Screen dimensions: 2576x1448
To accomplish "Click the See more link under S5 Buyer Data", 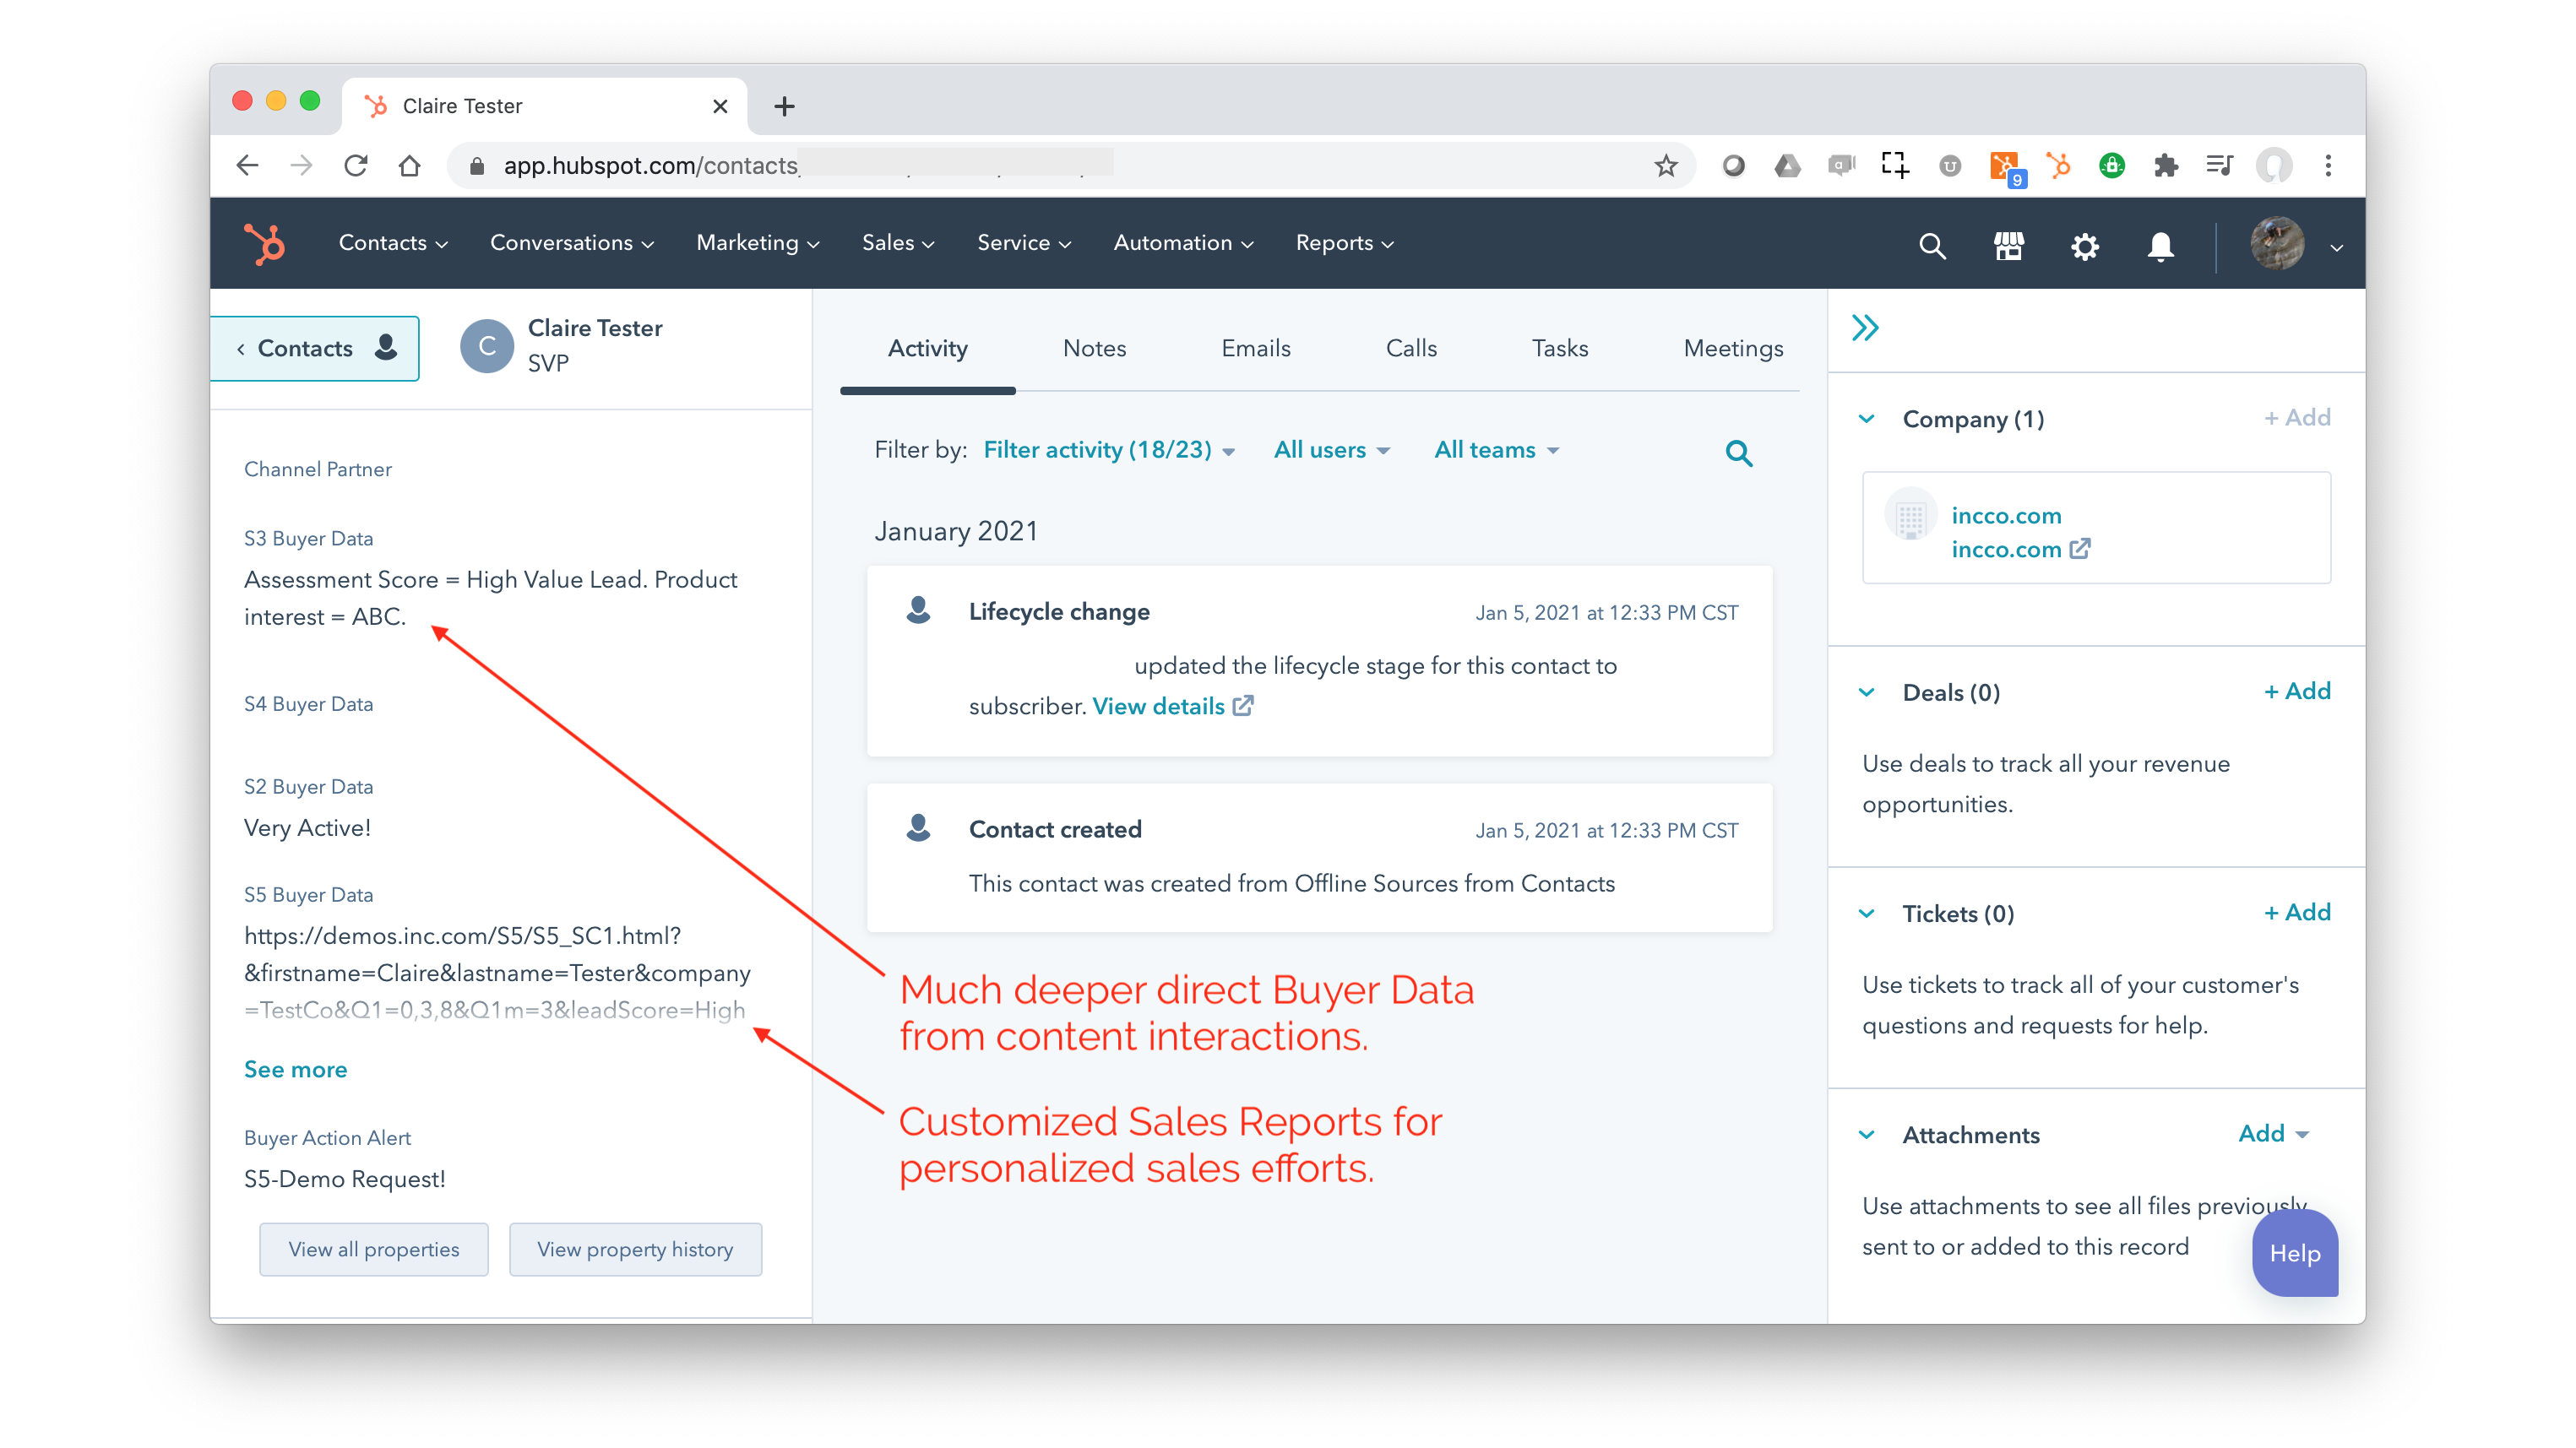I will click(295, 1069).
